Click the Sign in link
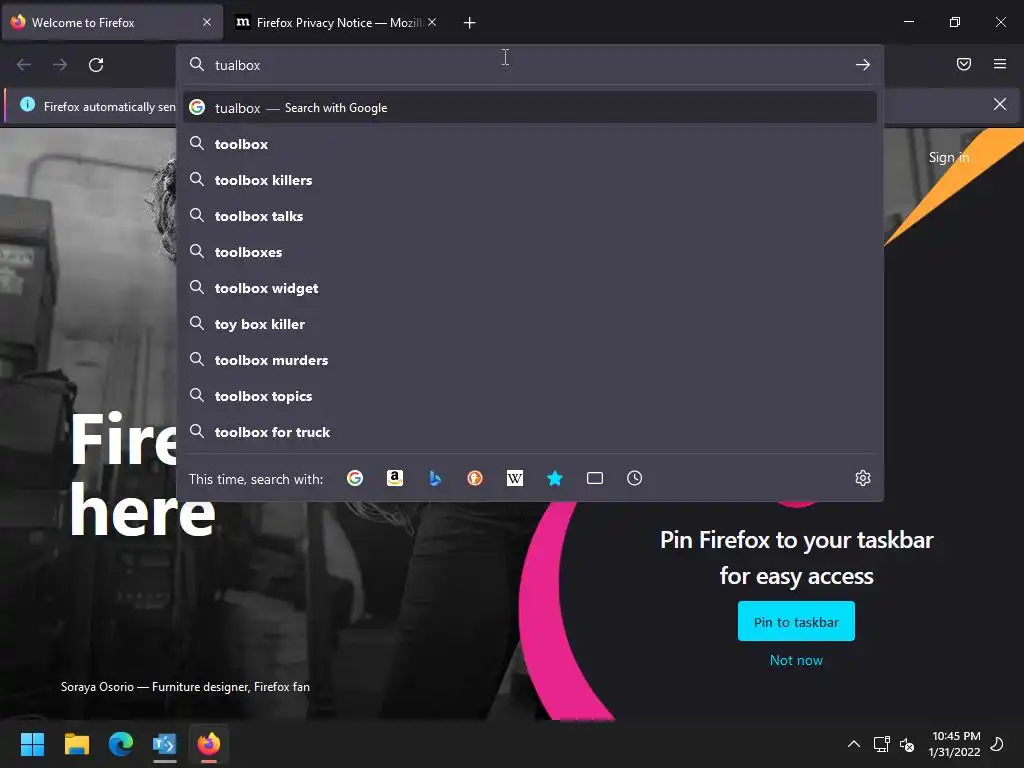1024x768 pixels. tap(948, 157)
